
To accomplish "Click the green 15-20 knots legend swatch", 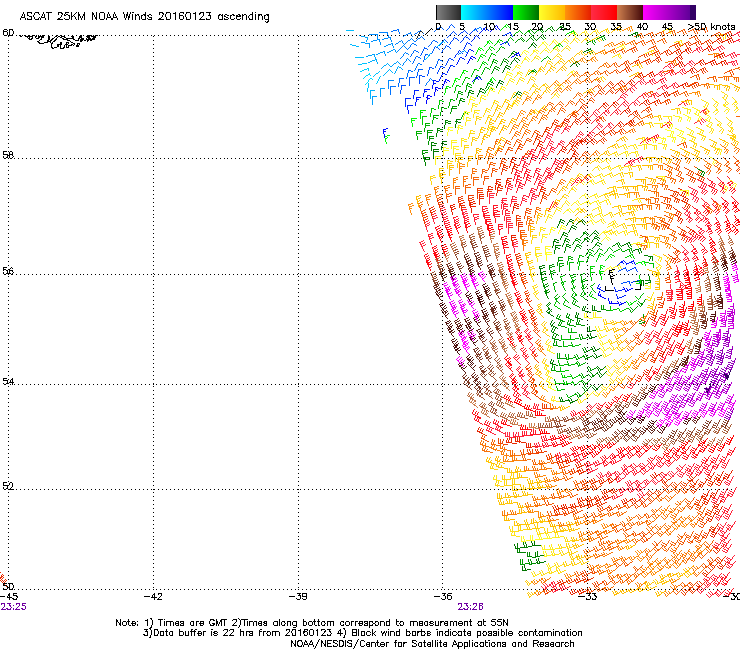I will [x=526, y=12].
